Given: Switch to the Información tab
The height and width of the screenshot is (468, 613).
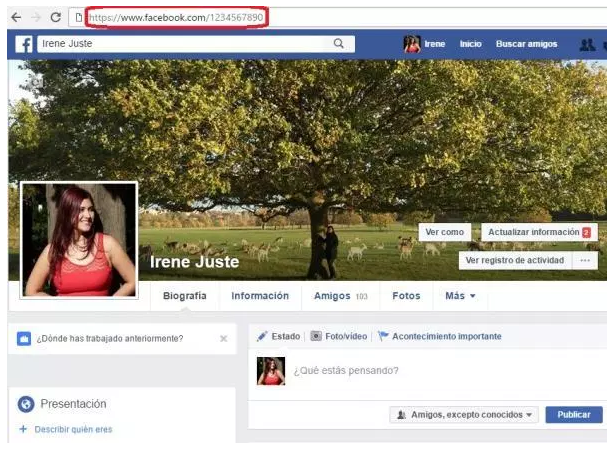Looking at the screenshot, I should [260, 296].
